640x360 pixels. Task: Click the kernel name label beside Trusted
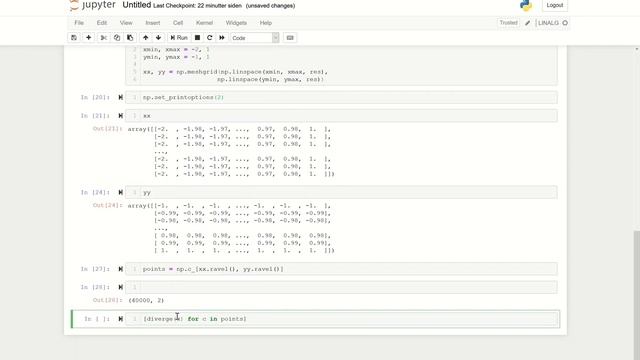(548, 23)
